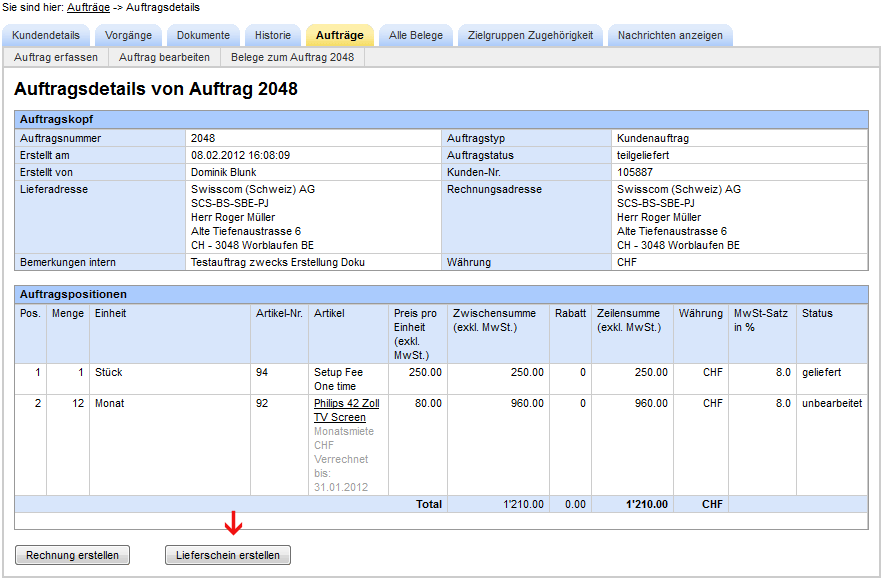The image size is (885, 581).
Task: Click creation date 08.02.2012 16:08:09
Action: pos(240,155)
